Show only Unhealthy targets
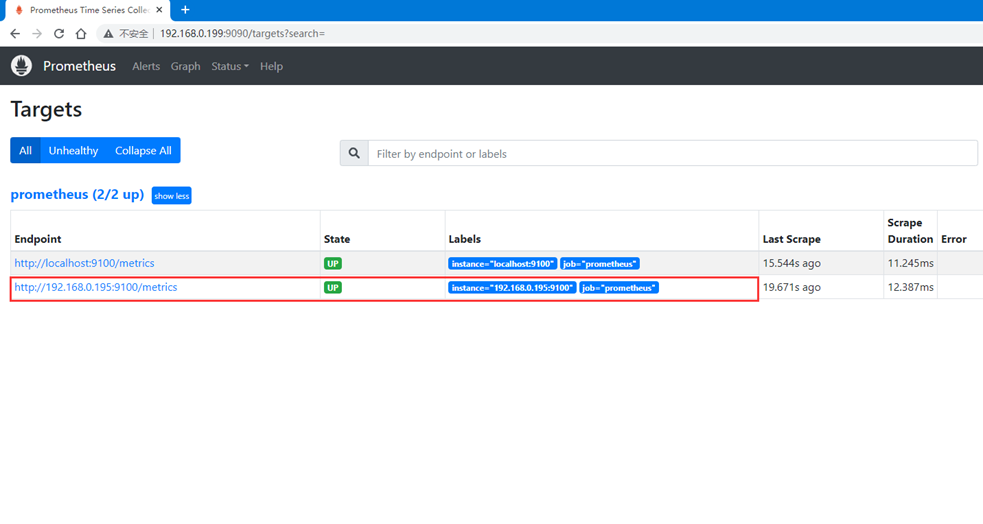This screenshot has width=983, height=524. point(73,150)
